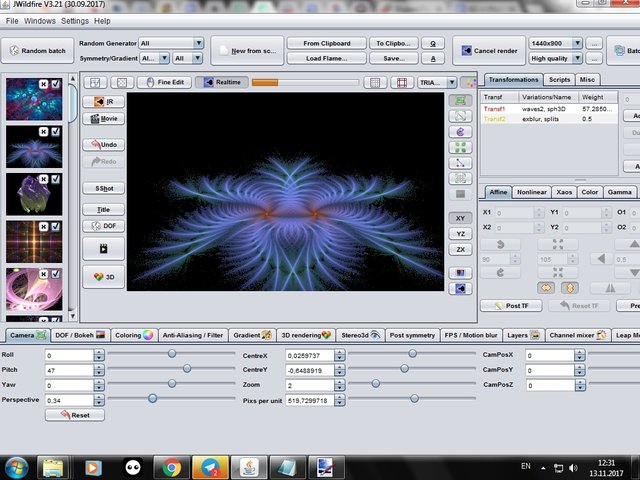
Task: Open the Settings menu
Action: point(74,20)
